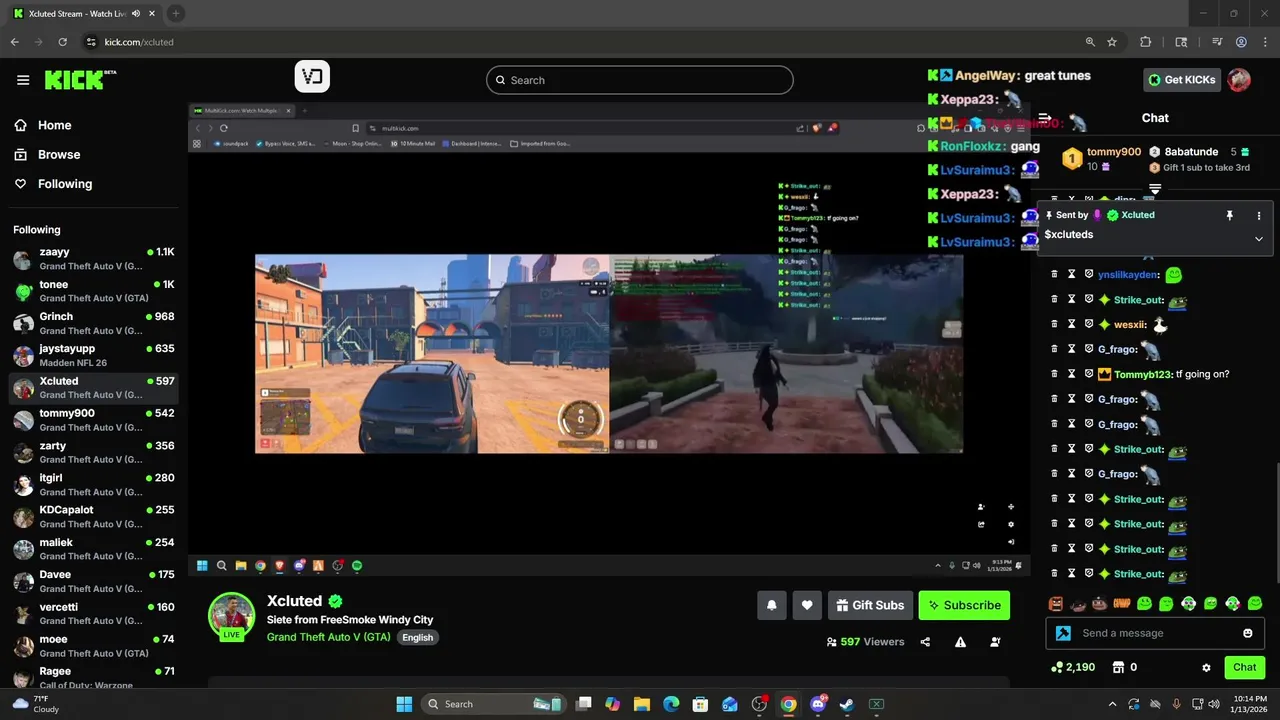
Task: Click the Send a message input
Action: pyautogui.click(x=1155, y=633)
